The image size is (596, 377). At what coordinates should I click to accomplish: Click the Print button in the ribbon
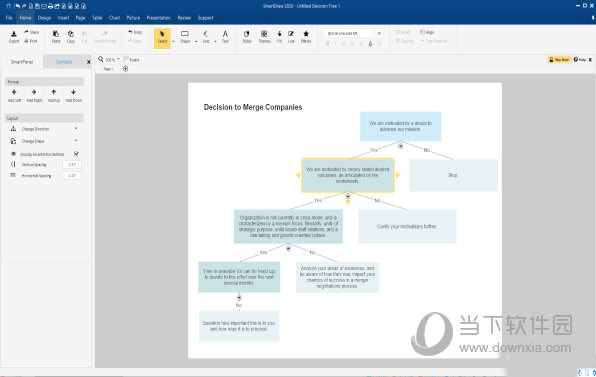[31, 41]
